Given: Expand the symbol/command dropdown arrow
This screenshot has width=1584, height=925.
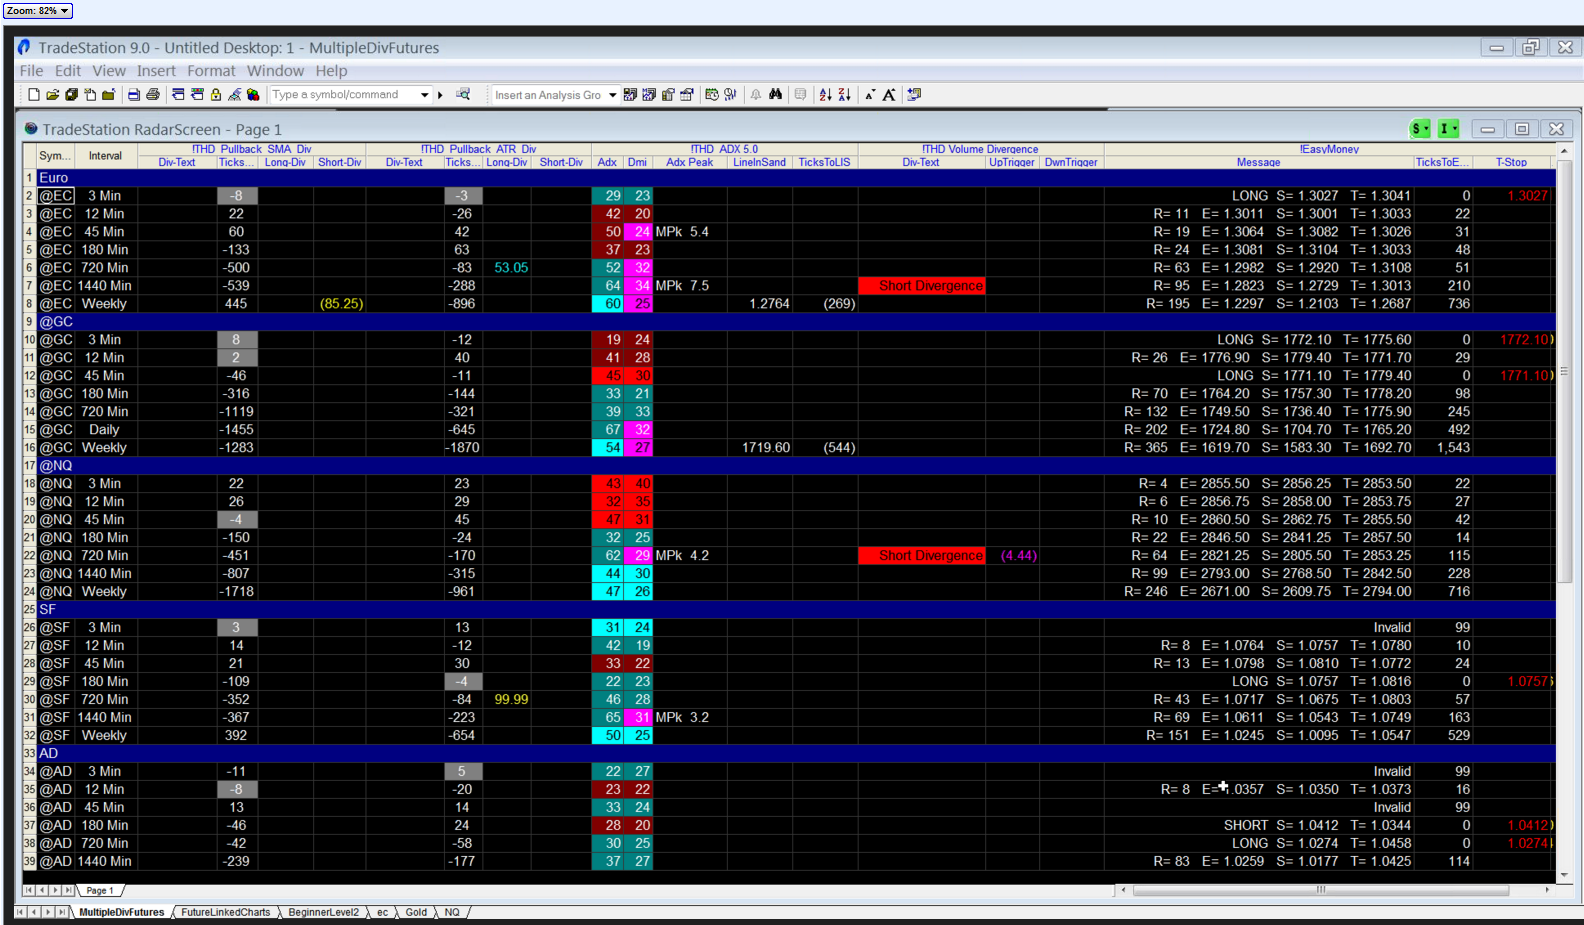Looking at the screenshot, I should 424,95.
